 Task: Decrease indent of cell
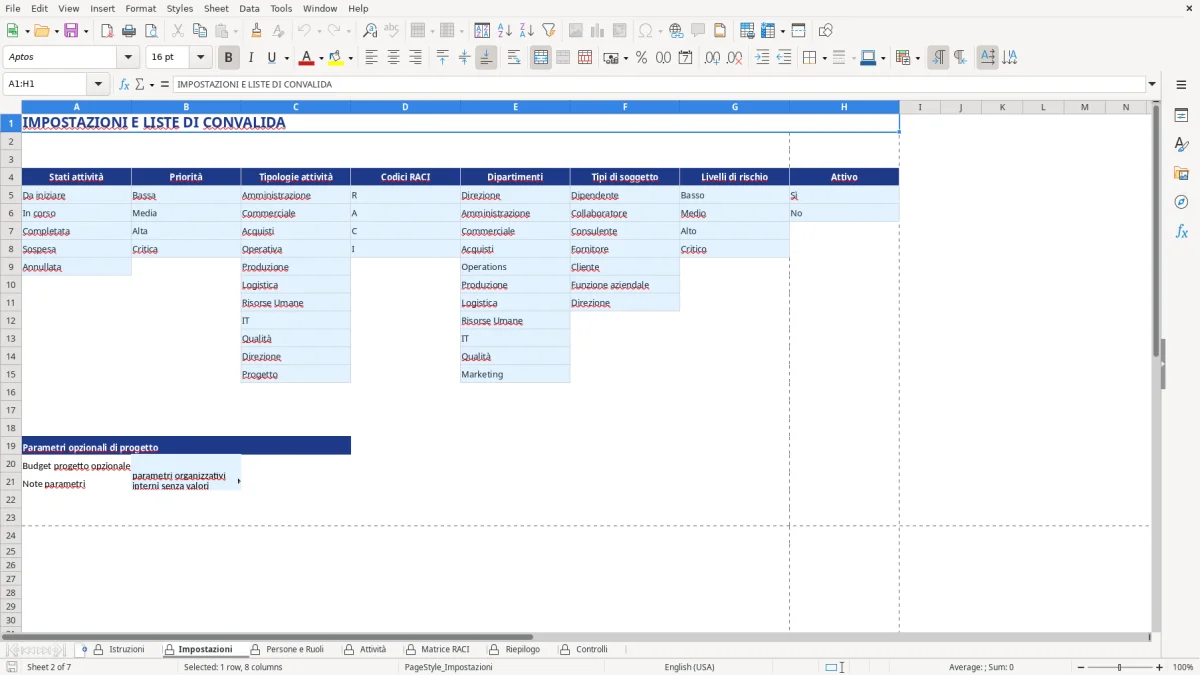784,58
